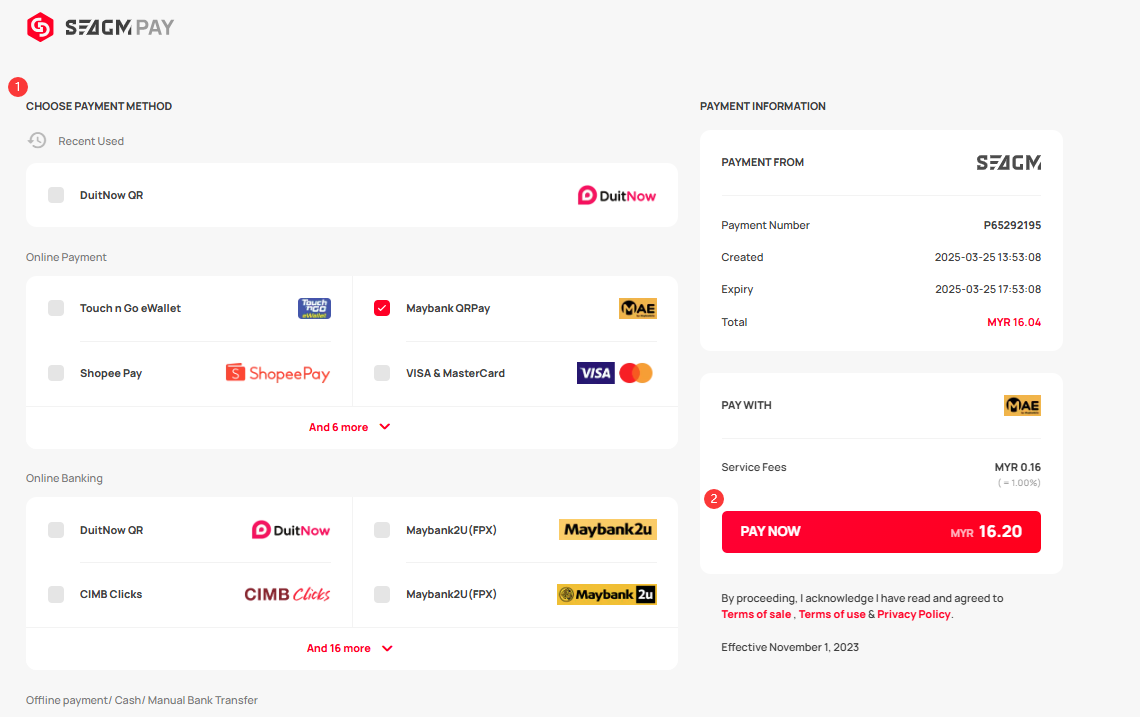Click the ShopeePay logo
Screen dimensions: 1140x717
[278, 373]
